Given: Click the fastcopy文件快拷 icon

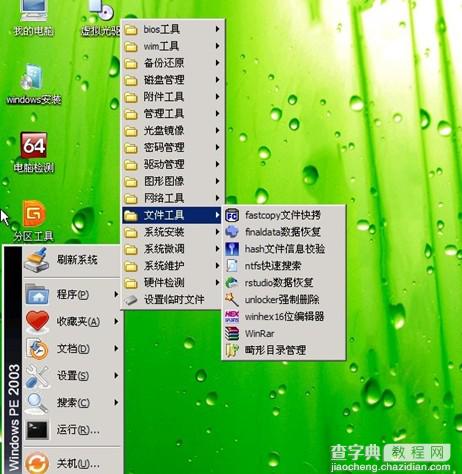Looking at the screenshot, I should tap(232, 215).
